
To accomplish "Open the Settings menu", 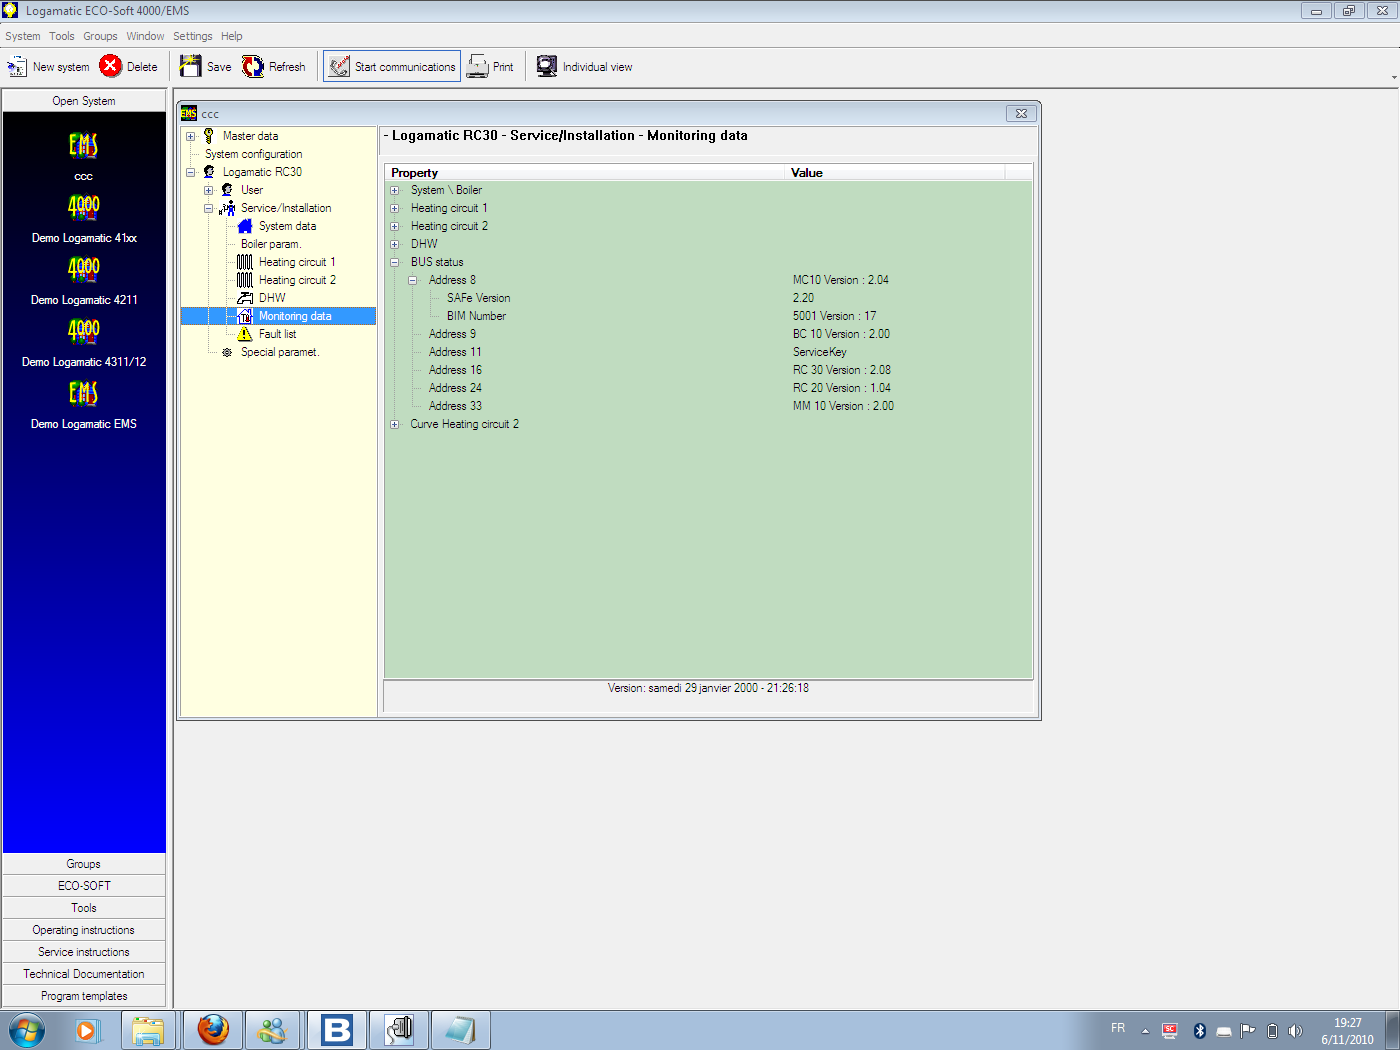I will (x=193, y=36).
